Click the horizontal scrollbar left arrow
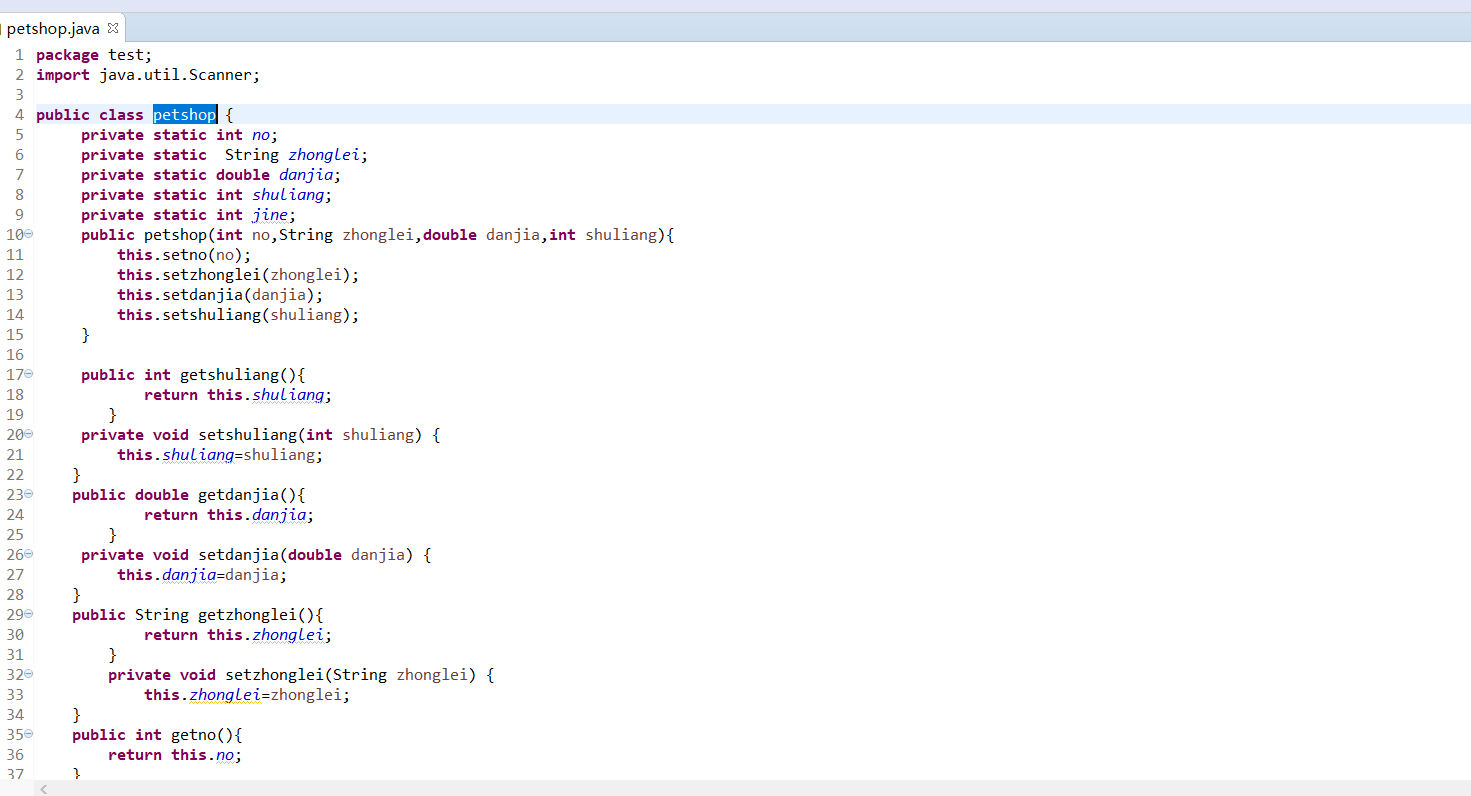The height and width of the screenshot is (796, 1471). click(x=42, y=789)
